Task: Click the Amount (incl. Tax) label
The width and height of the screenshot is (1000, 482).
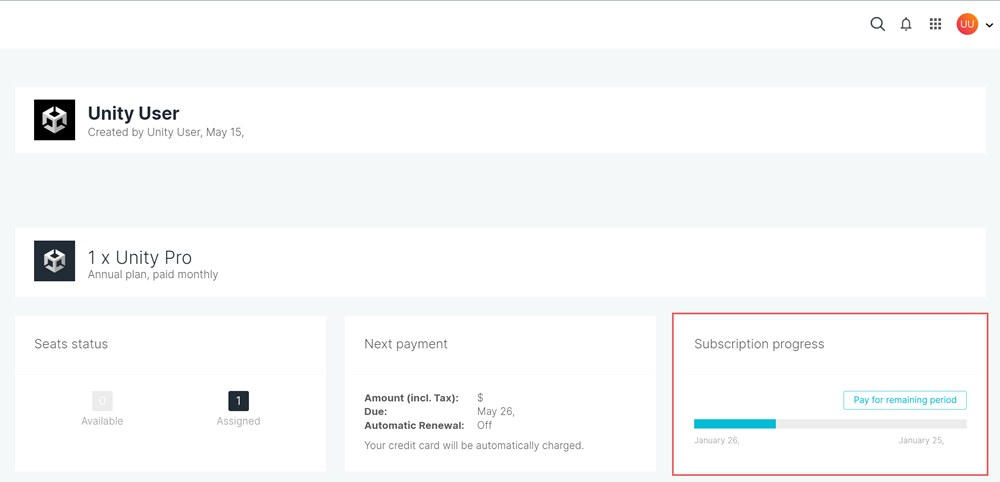Action: click(411, 398)
